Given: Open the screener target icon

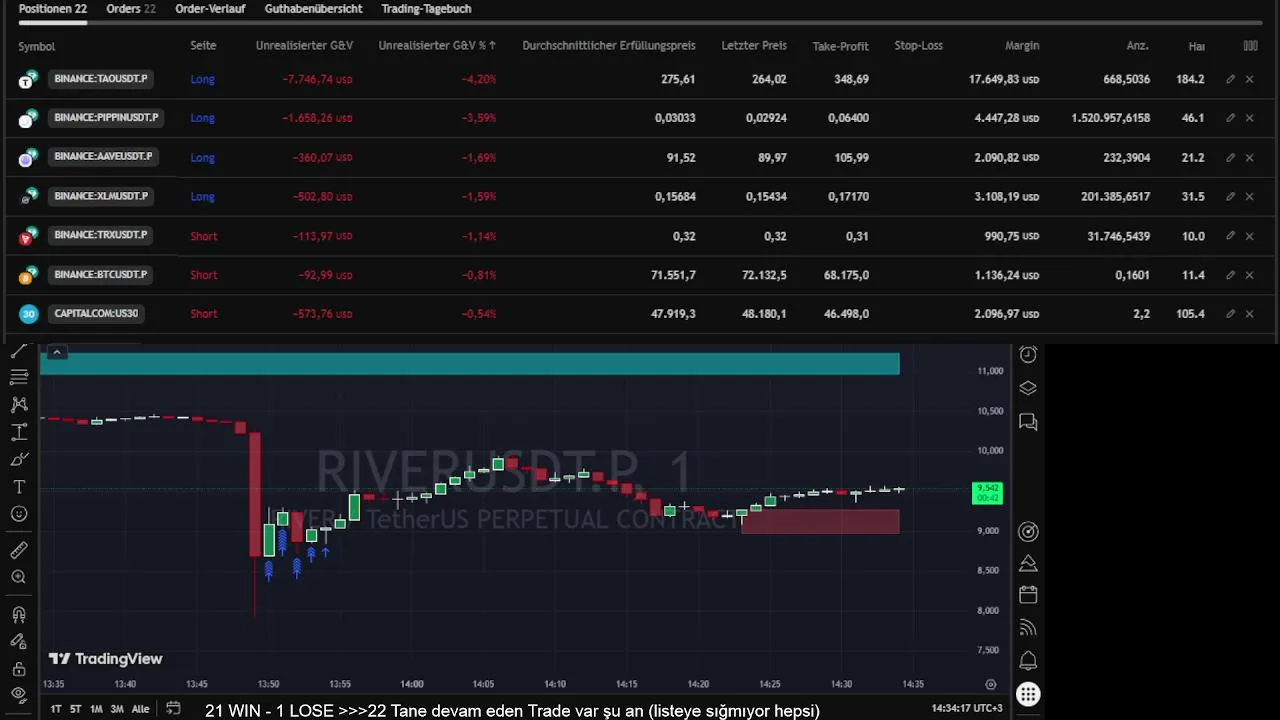Looking at the screenshot, I should coord(1028,532).
